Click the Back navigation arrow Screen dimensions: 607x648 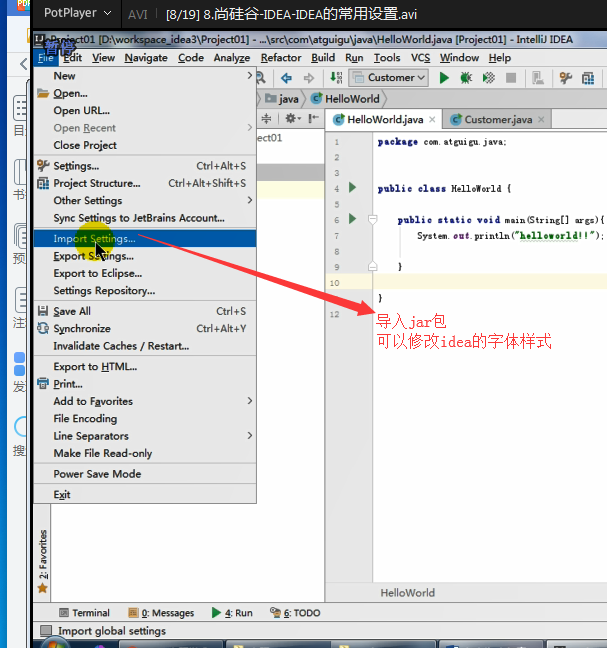point(286,78)
